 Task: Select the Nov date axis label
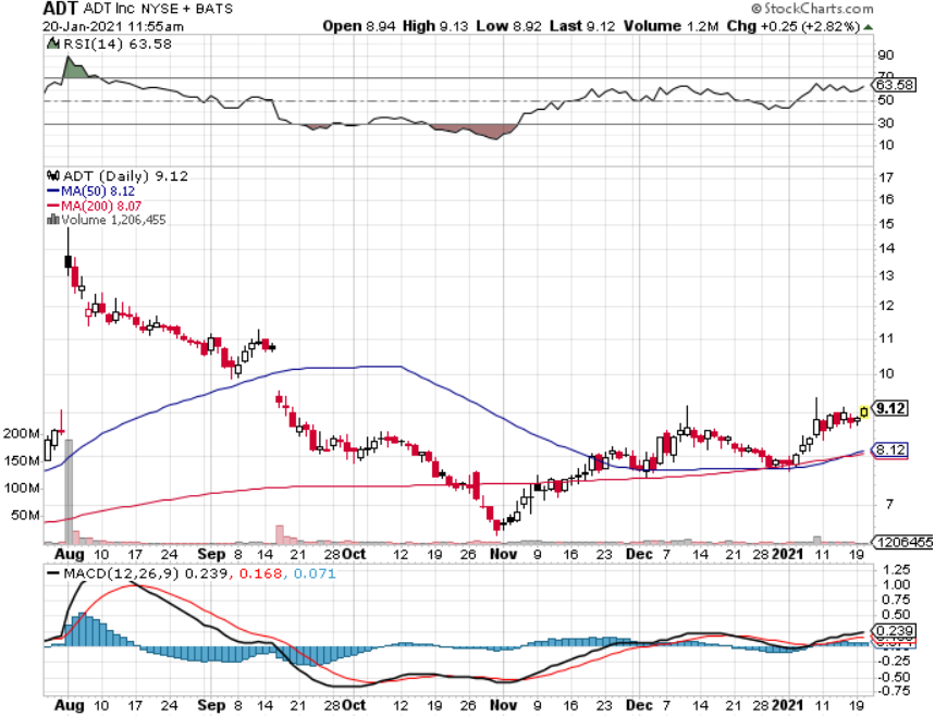(x=503, y=553)
